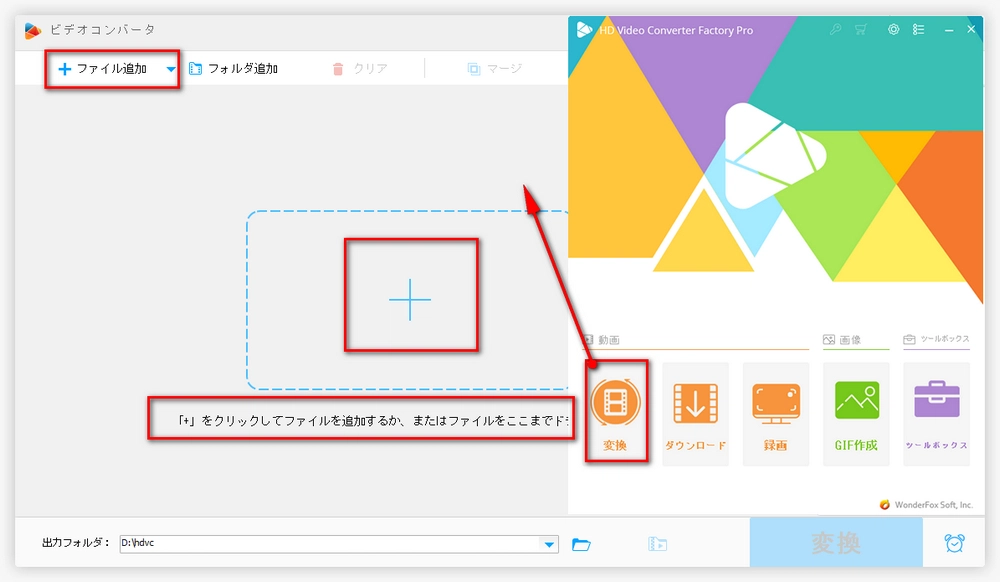Open output folder with the folder icon

[581, 544]
